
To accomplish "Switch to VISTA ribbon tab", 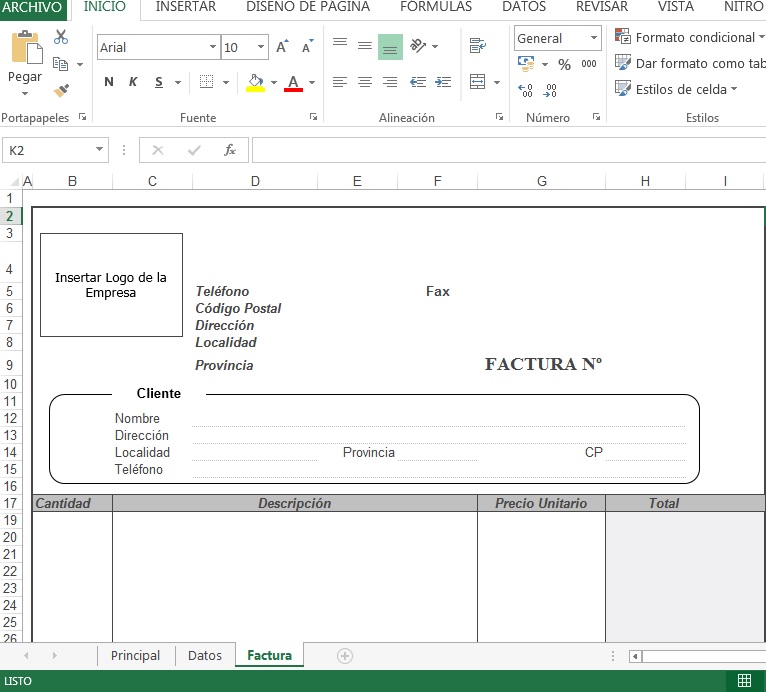I will [676, 7].
